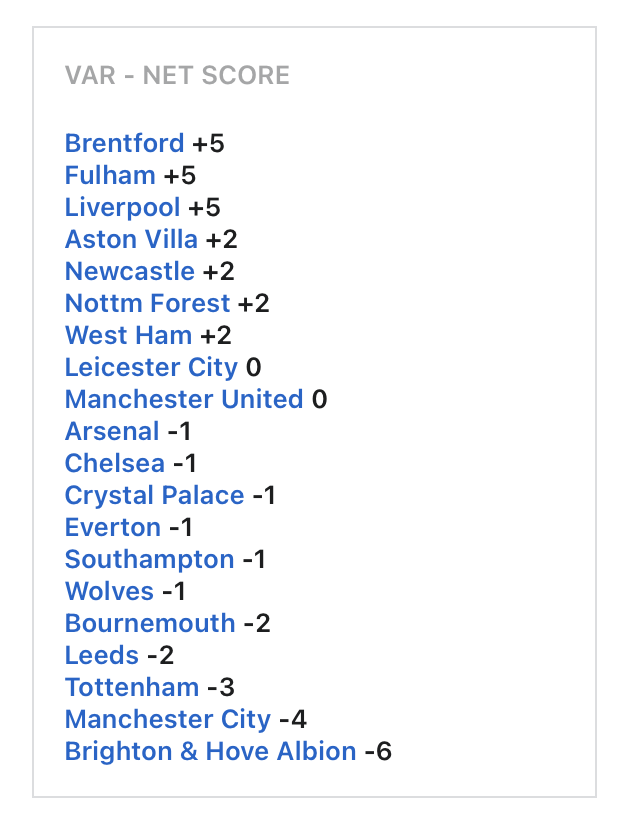Viewport: 632px width, 818px height.
Task: Open the Newcastle team link
Action: click(130, 271)
